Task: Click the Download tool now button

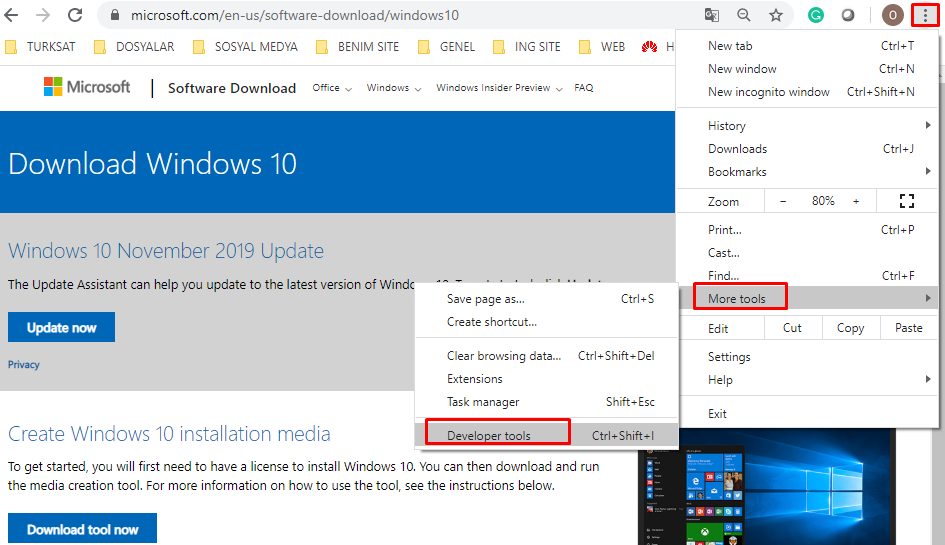Action: point(83,529)
